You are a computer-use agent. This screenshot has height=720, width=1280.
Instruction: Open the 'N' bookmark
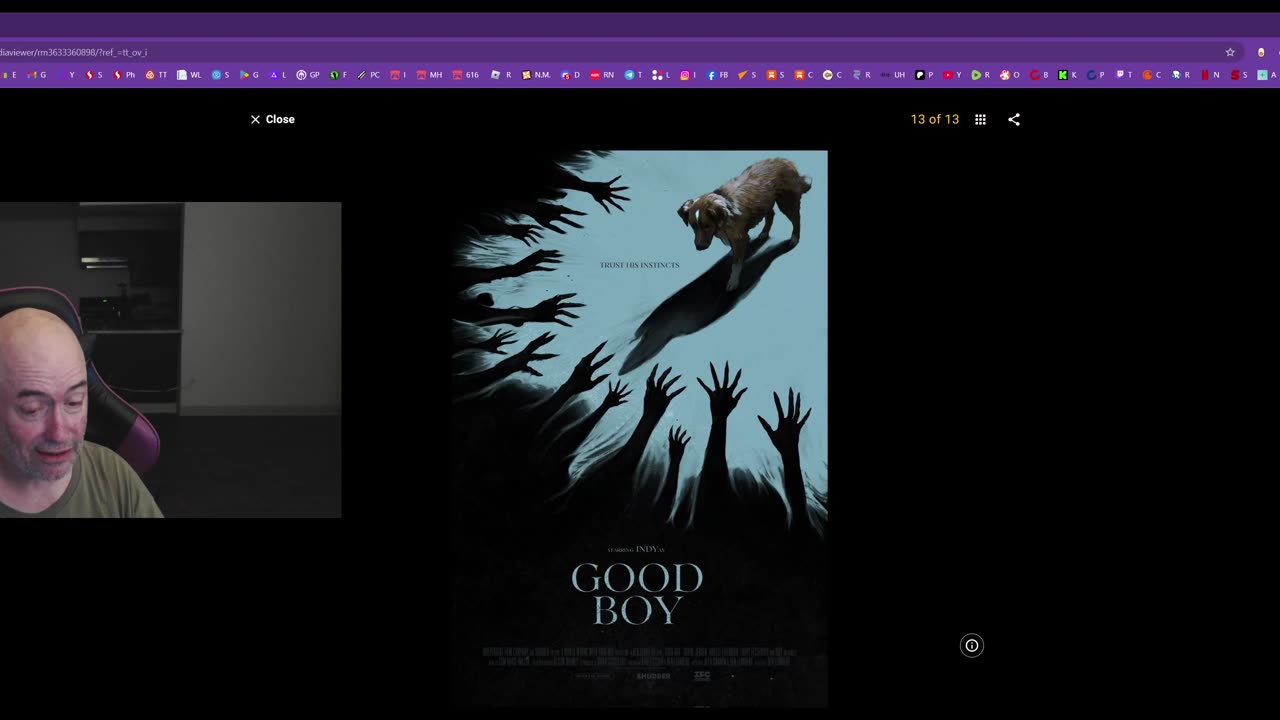pyautogui.click(x=1211, y=75)
